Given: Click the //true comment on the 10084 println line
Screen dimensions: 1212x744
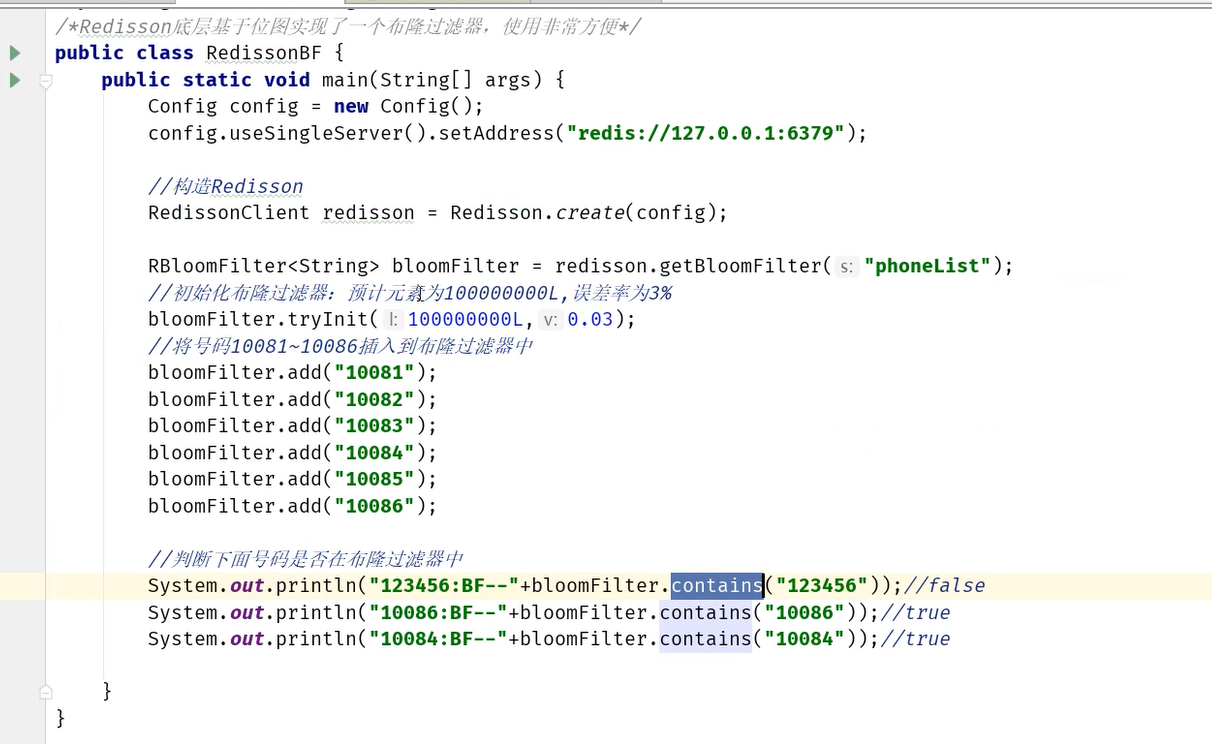Looking at the screenshot, I should [x=915, y=639].
